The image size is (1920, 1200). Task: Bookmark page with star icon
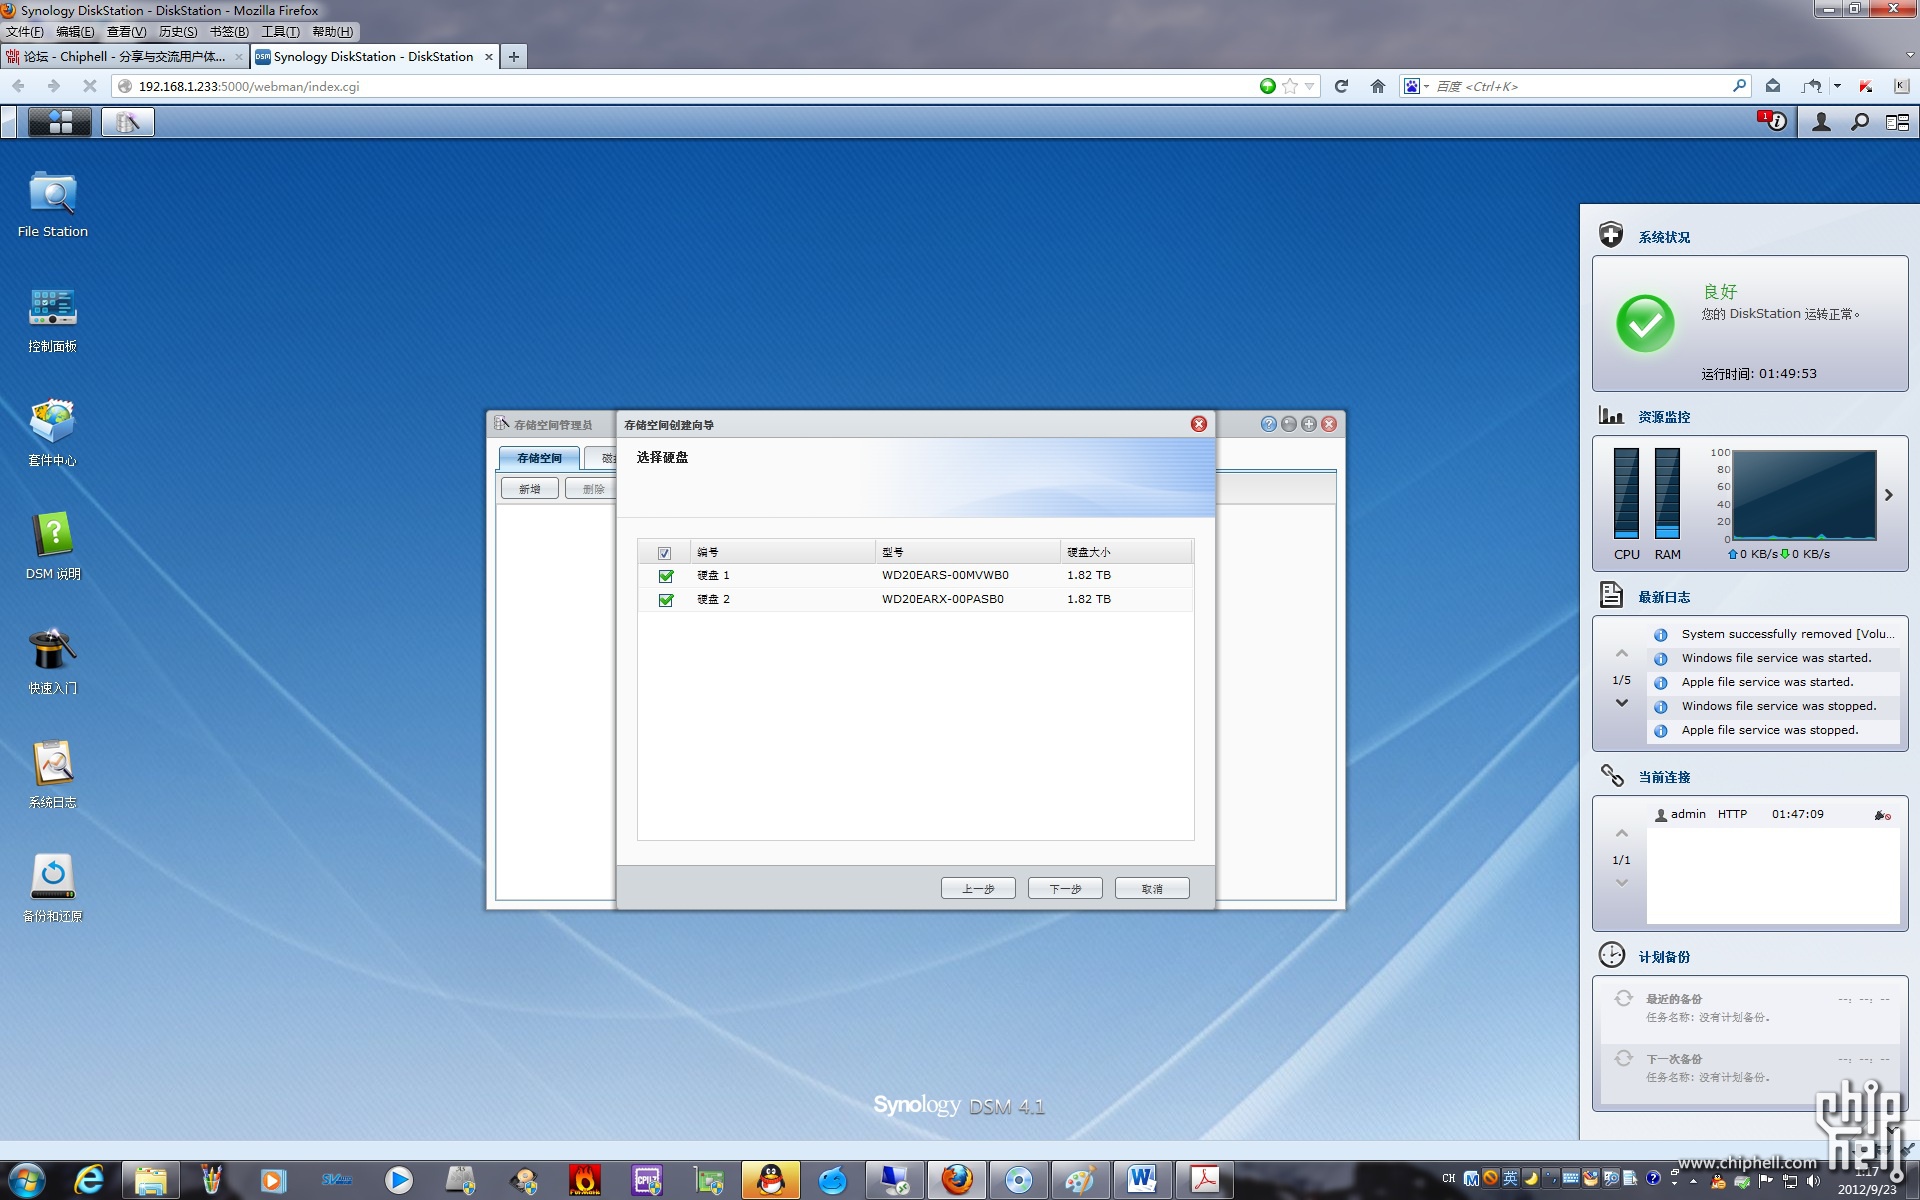1290,86
